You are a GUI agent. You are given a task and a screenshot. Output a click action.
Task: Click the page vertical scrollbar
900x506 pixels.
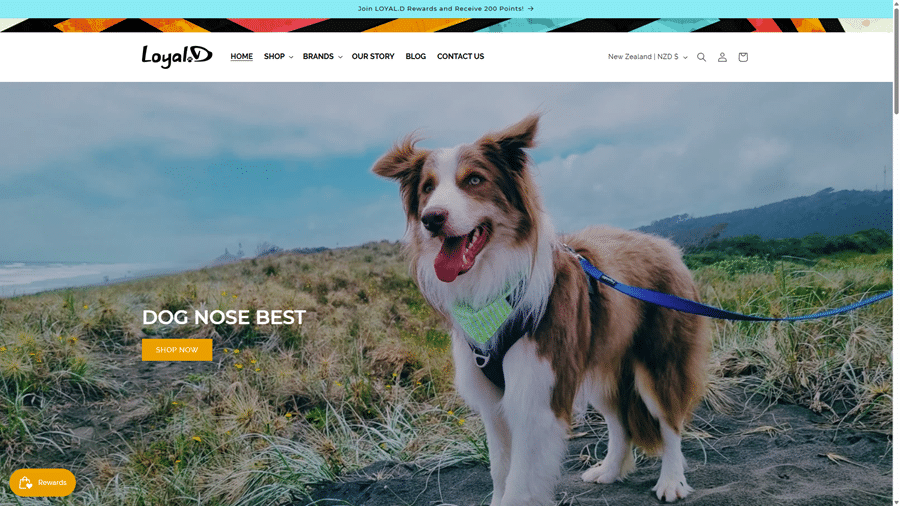(896, 253)
